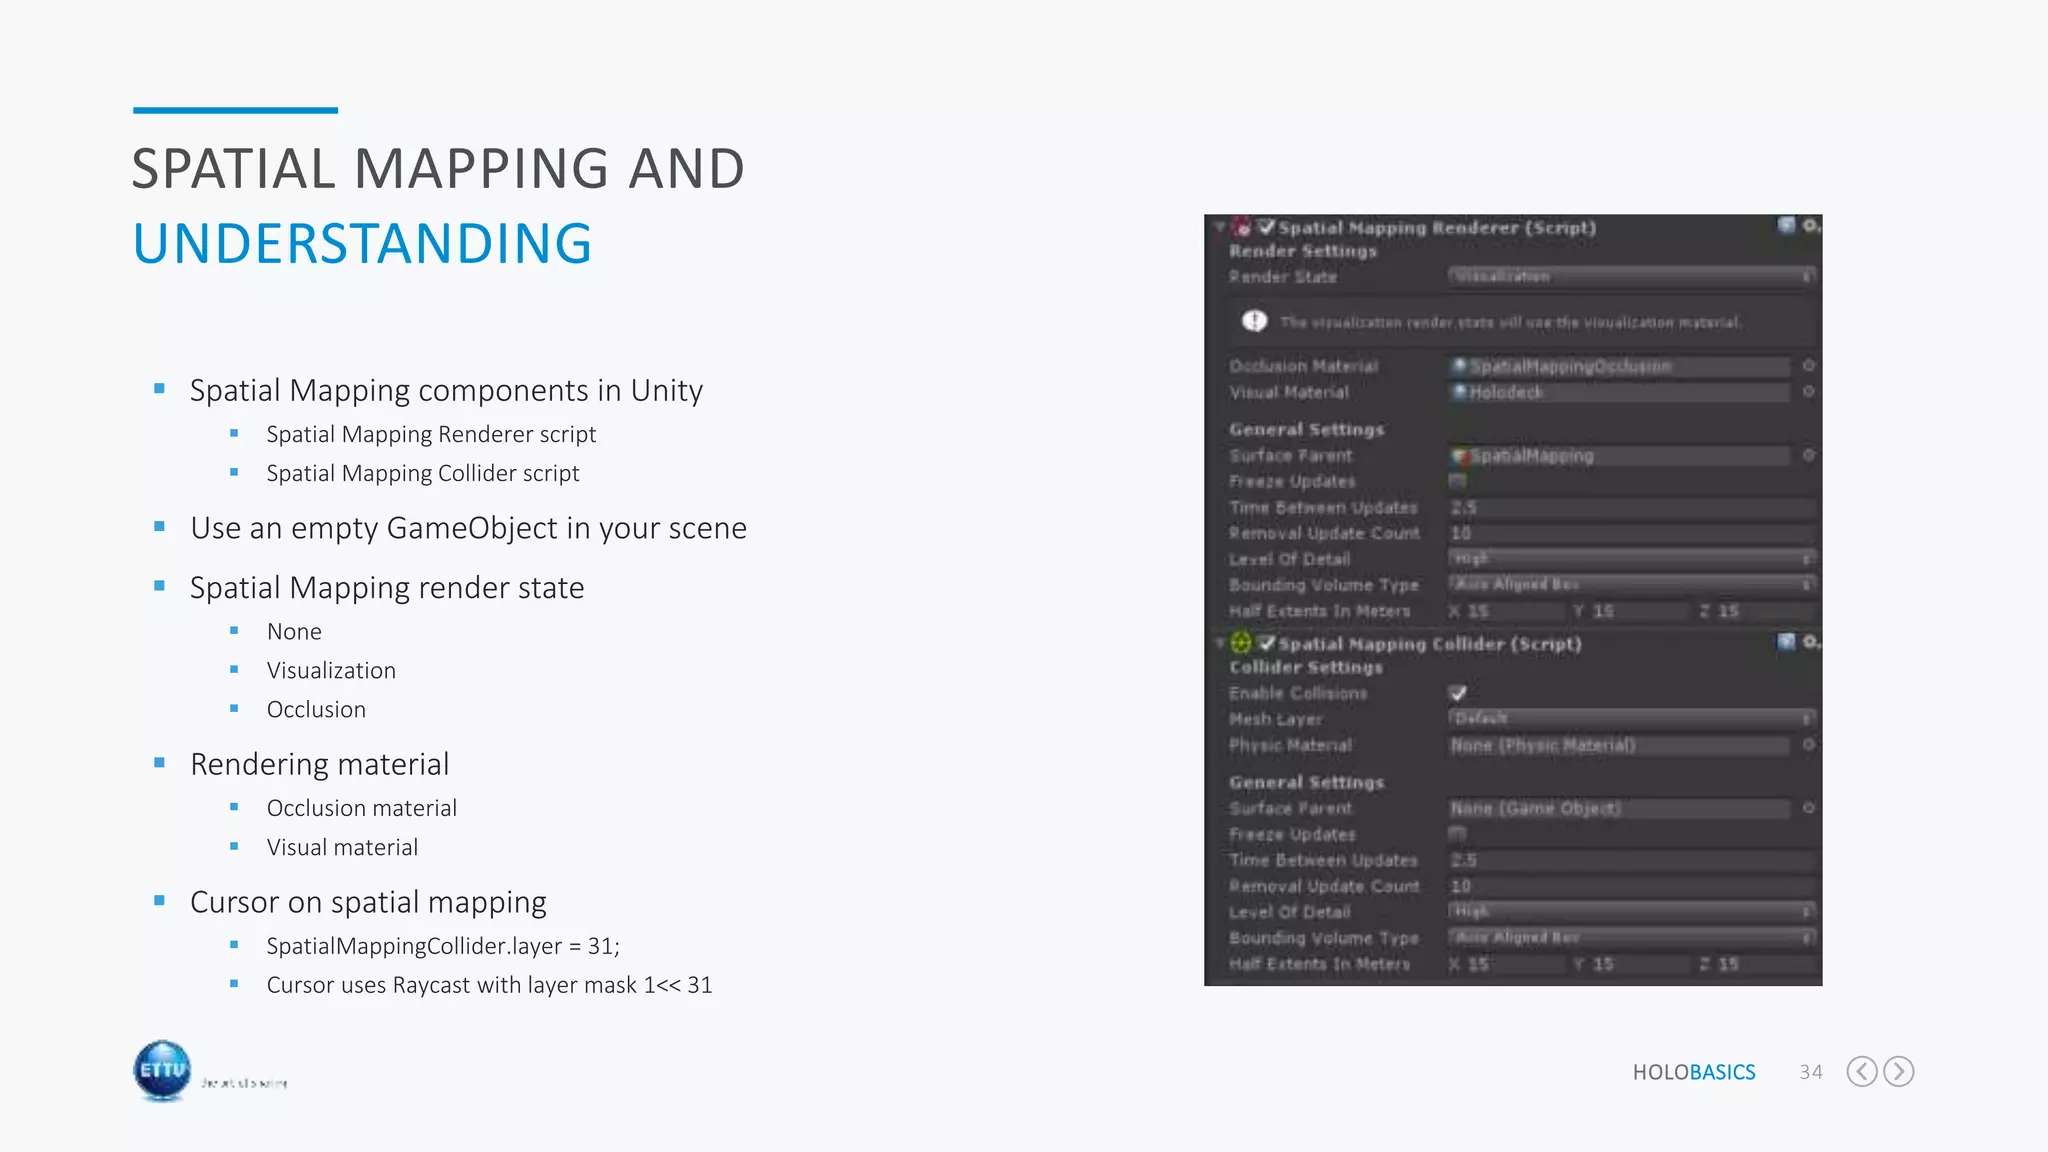Click the Spatial Mapping Collider script icon
This screenshot has height=1152, width=2048.
tap(1242, 643)
